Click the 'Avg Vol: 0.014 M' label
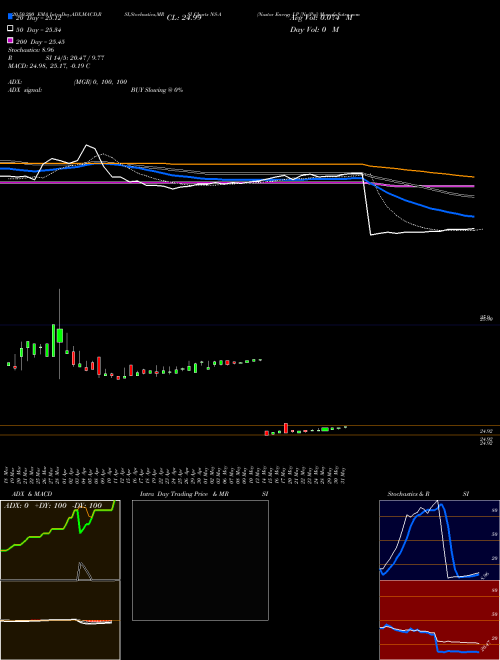The height and width of the screenshot is (660, 500). click(322, 18)
